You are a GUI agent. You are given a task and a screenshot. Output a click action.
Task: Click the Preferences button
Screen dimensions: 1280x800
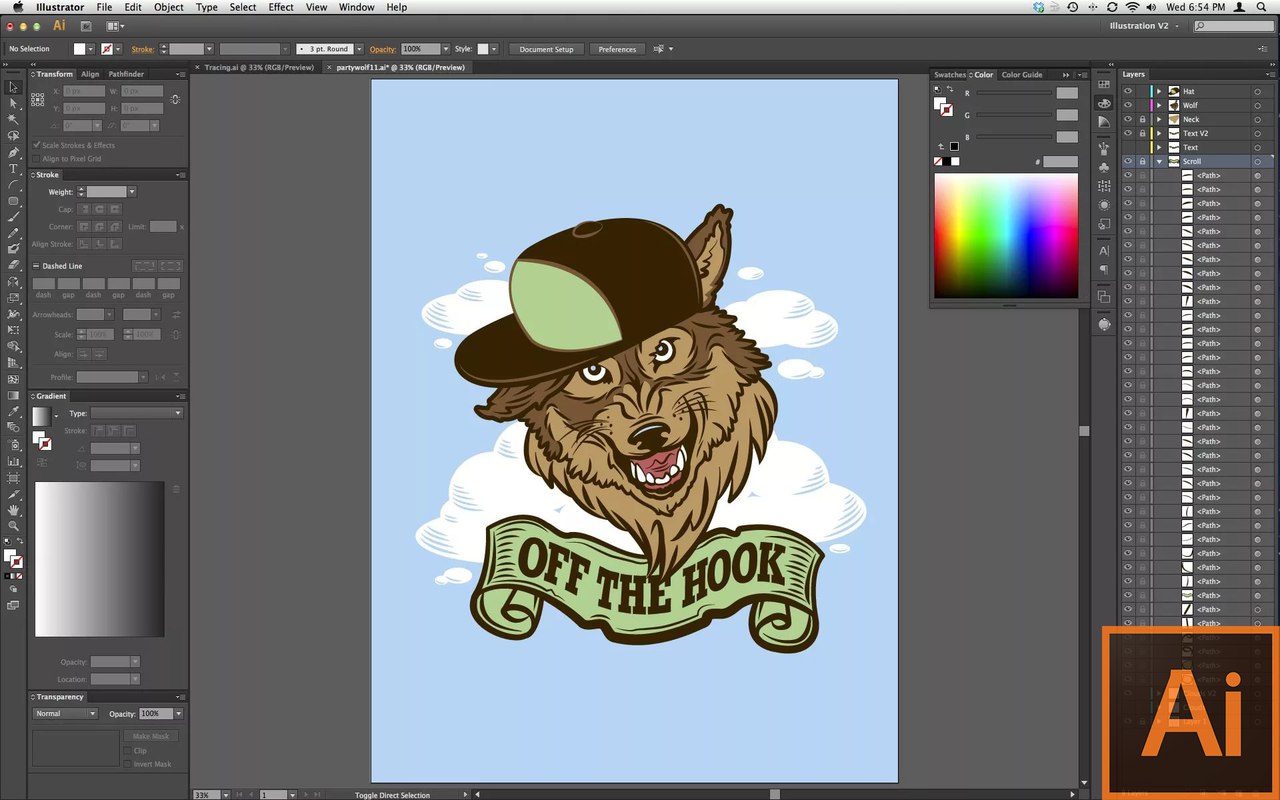[x=617, y=49]
